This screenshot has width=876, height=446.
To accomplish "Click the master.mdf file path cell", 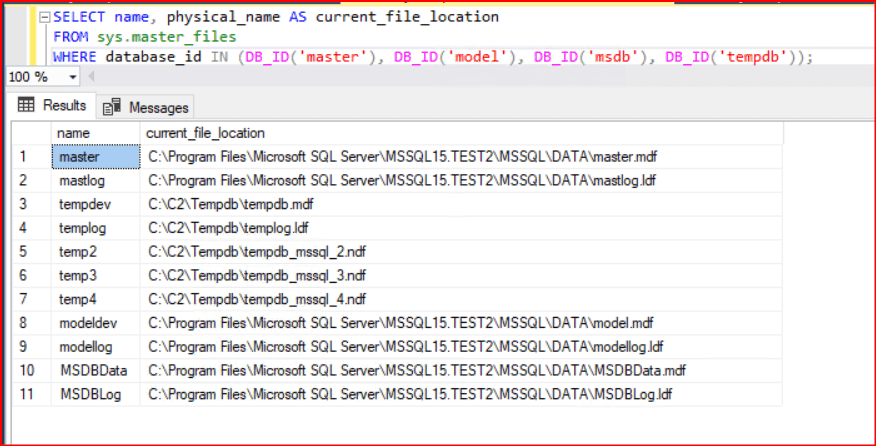I will click(402, 157).
